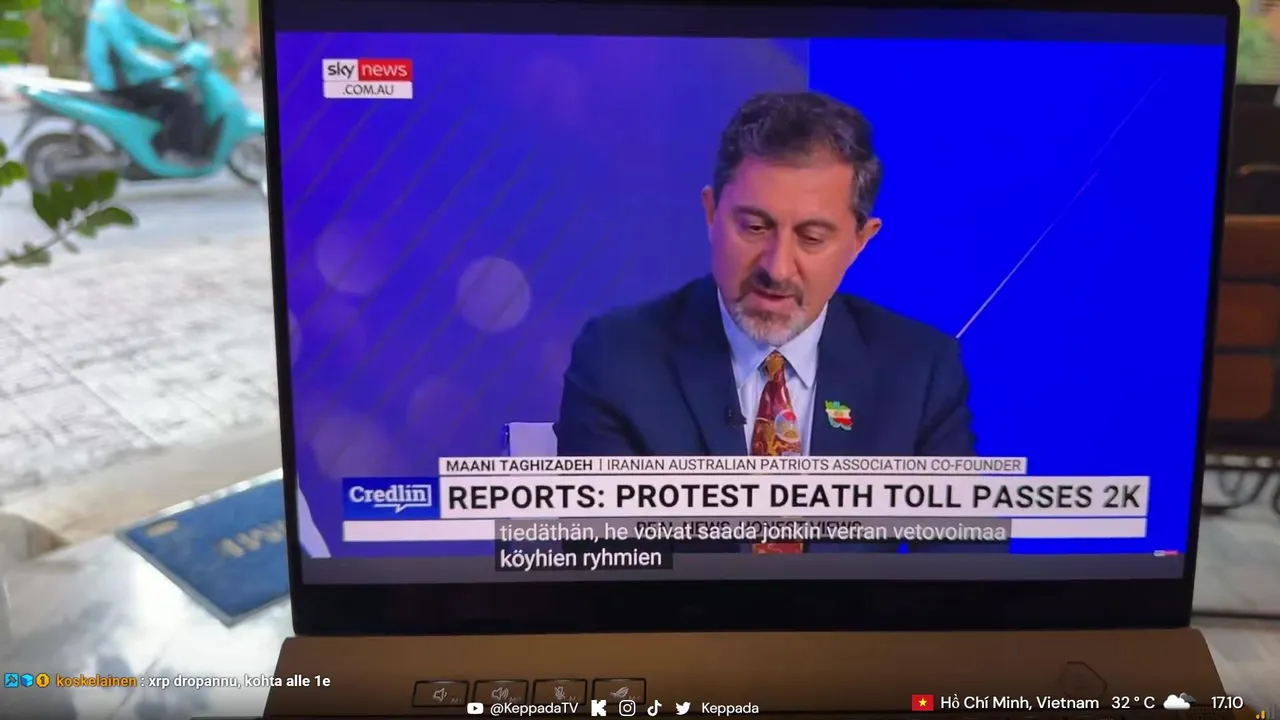This screenshot has width=1280, height=720.
Task: Click the MAANI TAGHIZADEH name caption
Action: coord(518,465)
